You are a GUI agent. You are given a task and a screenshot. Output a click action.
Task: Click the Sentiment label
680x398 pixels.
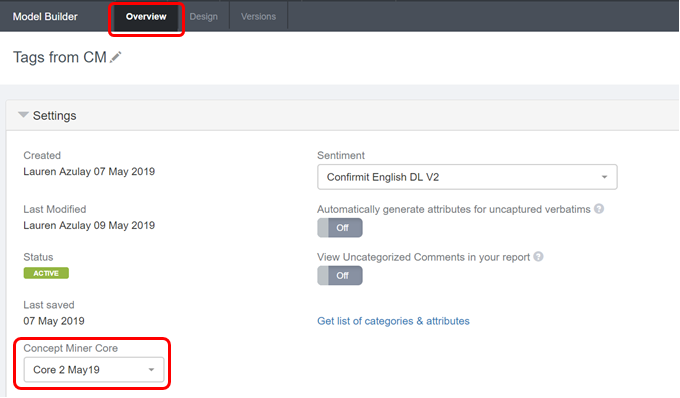(341, 155)
